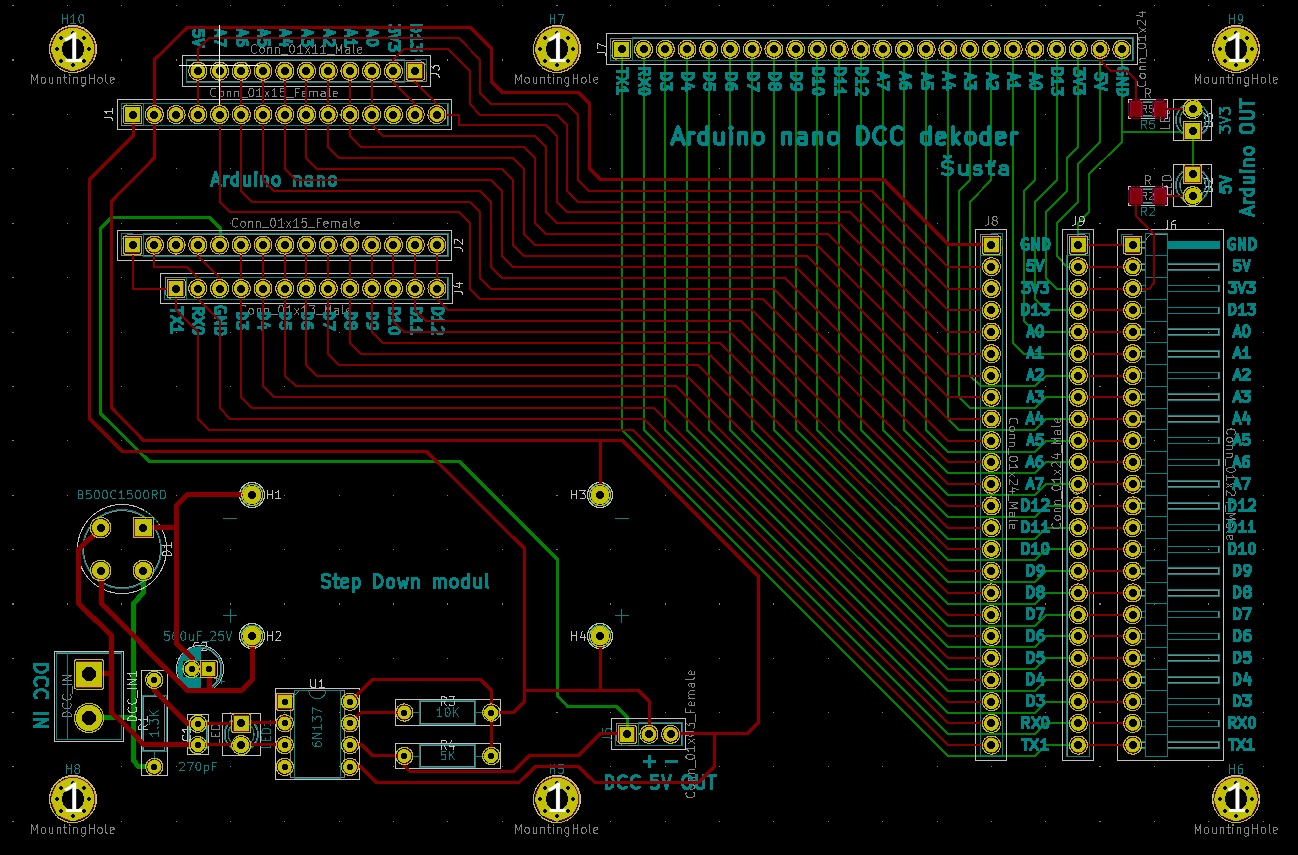1298x855 pixels.
Task: Click the first pad of connector J7
Action: 622,49
